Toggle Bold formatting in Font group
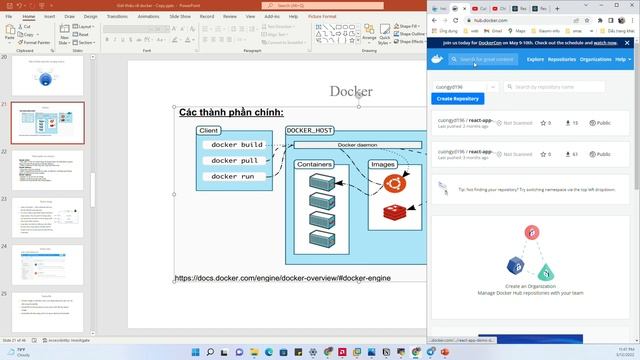This screenshot has width=640, height=360. (x=107, y=40)
